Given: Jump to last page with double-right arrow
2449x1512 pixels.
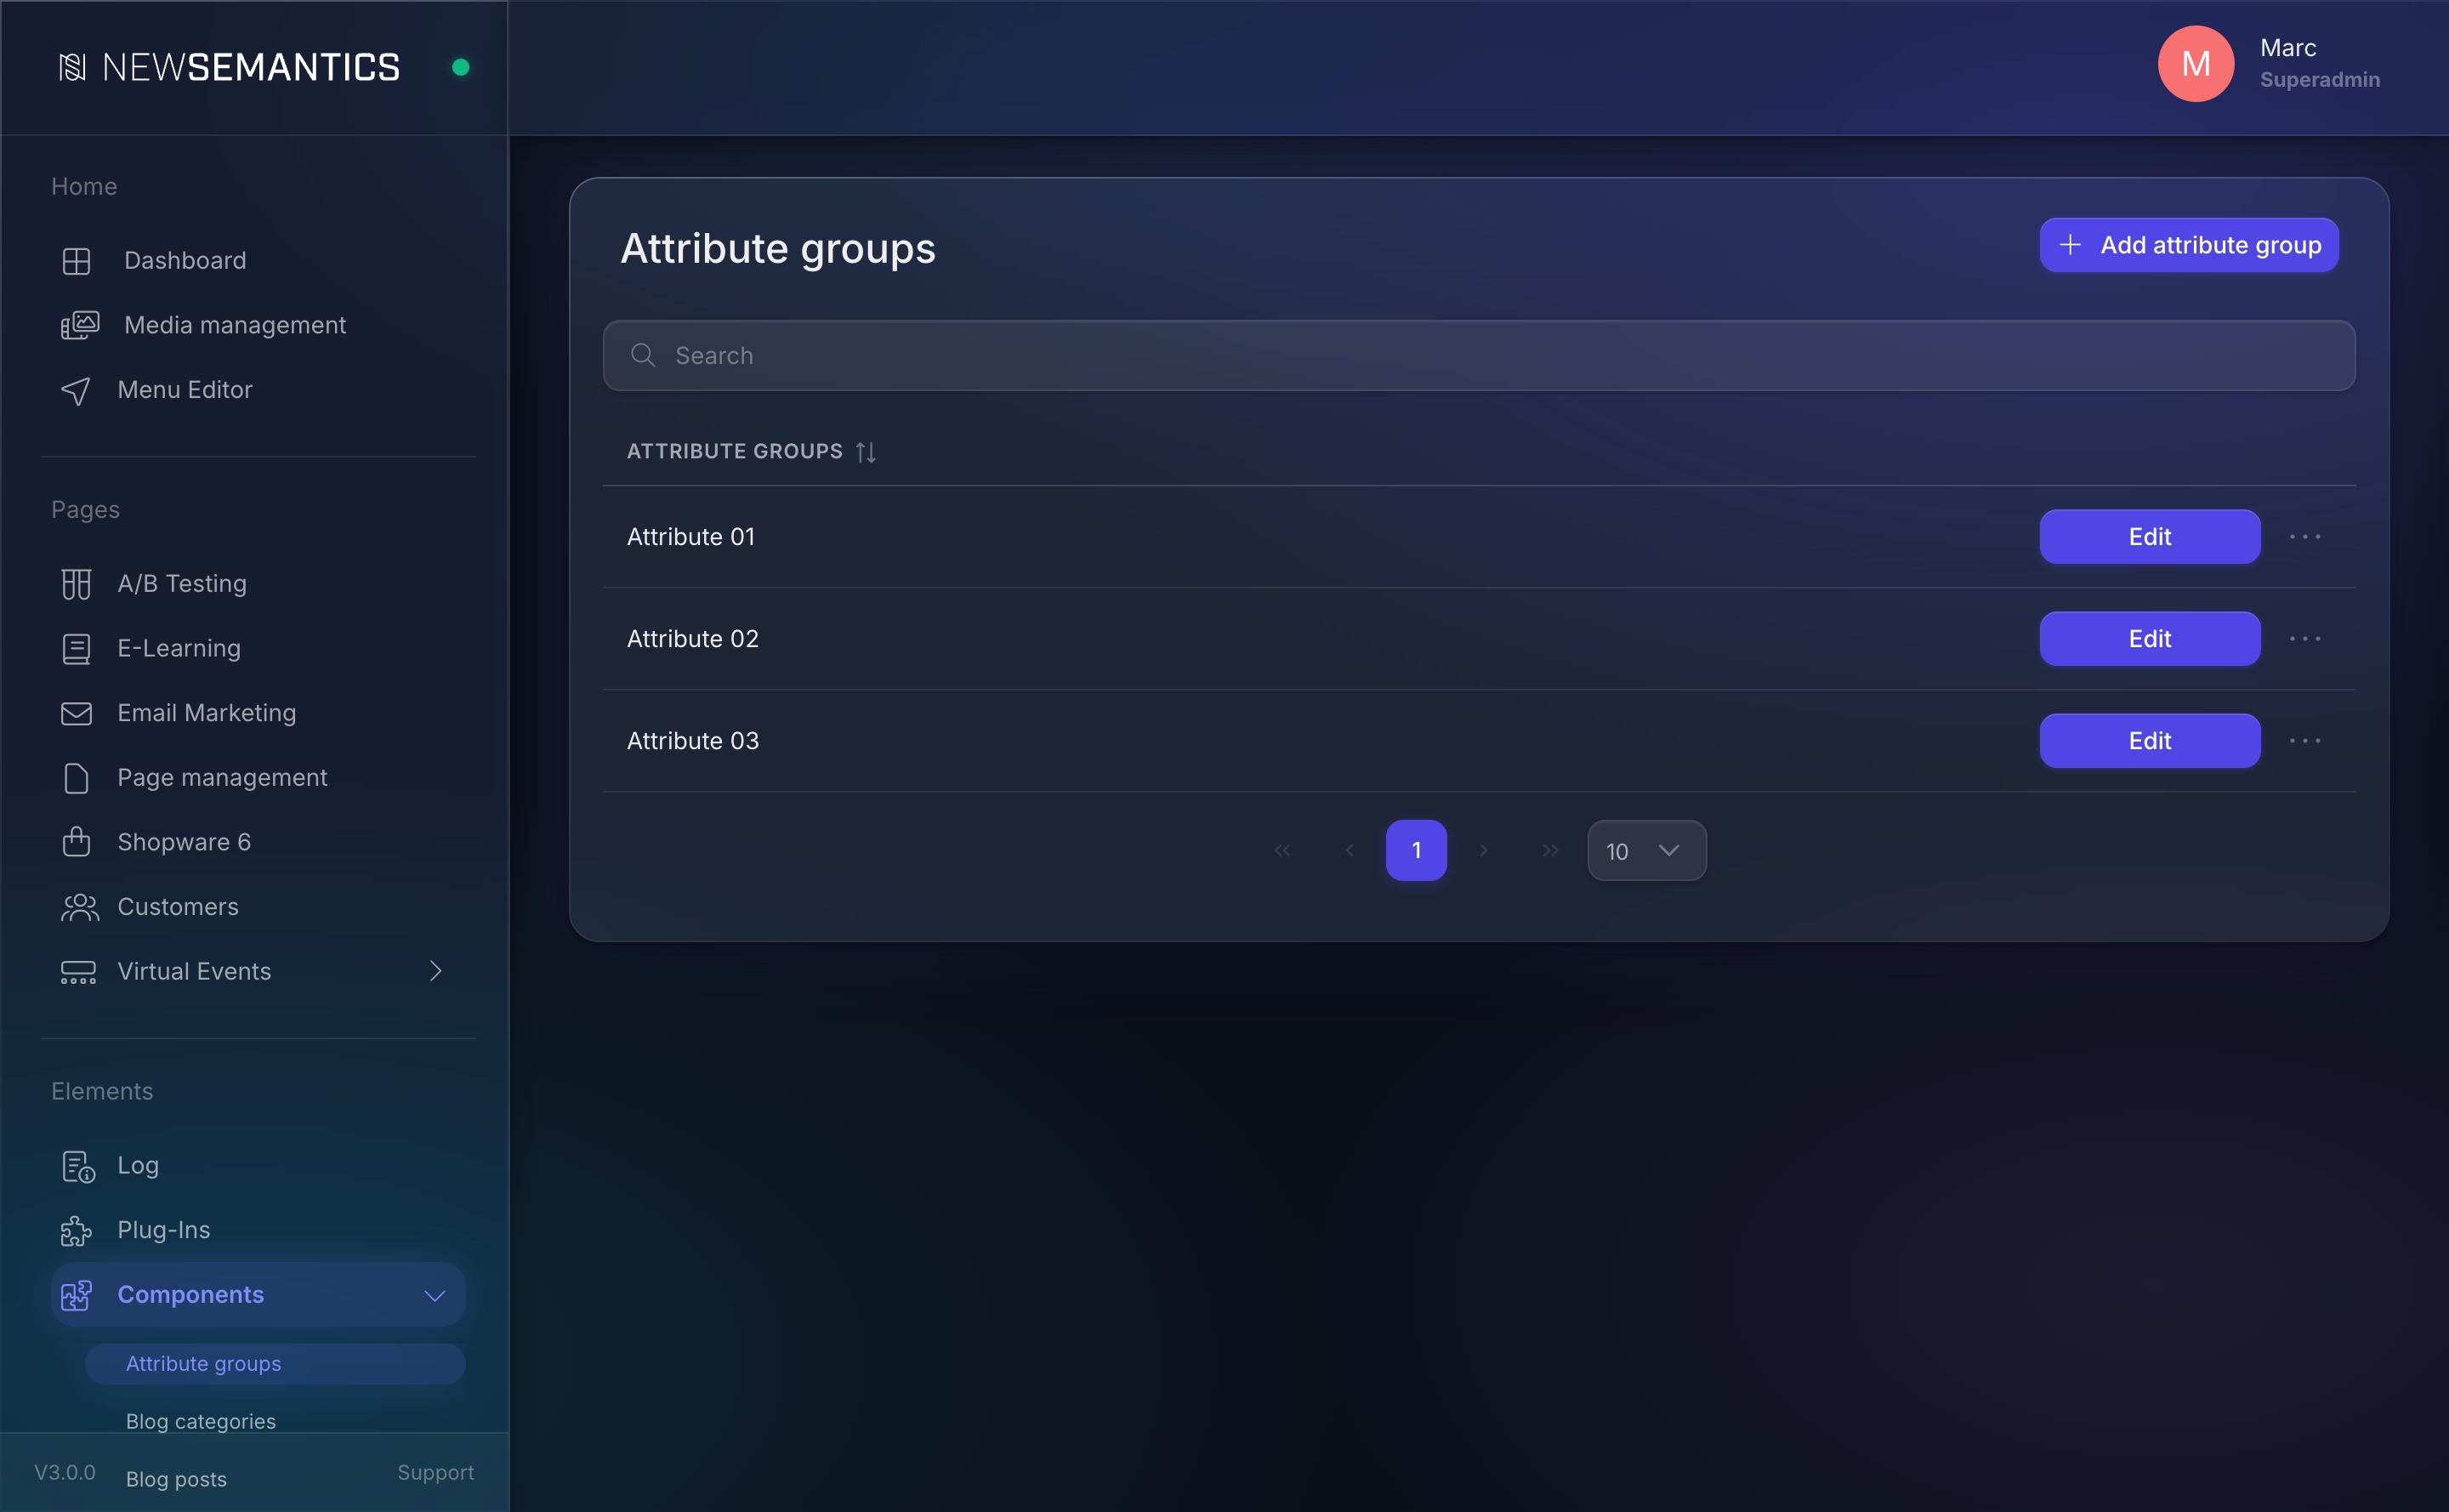Looking at the screenshot, I should (x=1550, y=850).
